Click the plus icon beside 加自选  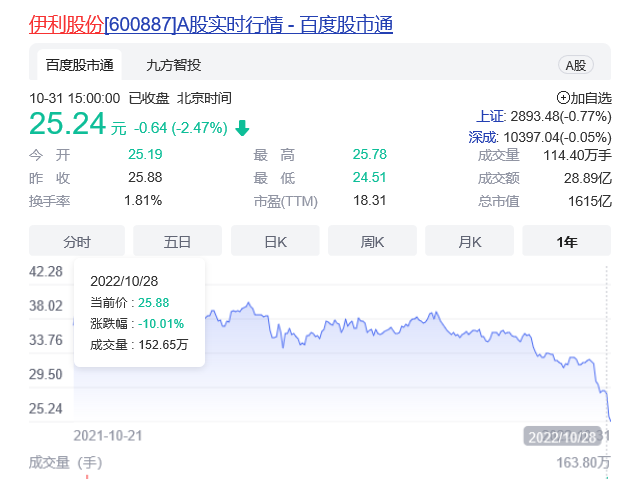(x=563, y=98)
